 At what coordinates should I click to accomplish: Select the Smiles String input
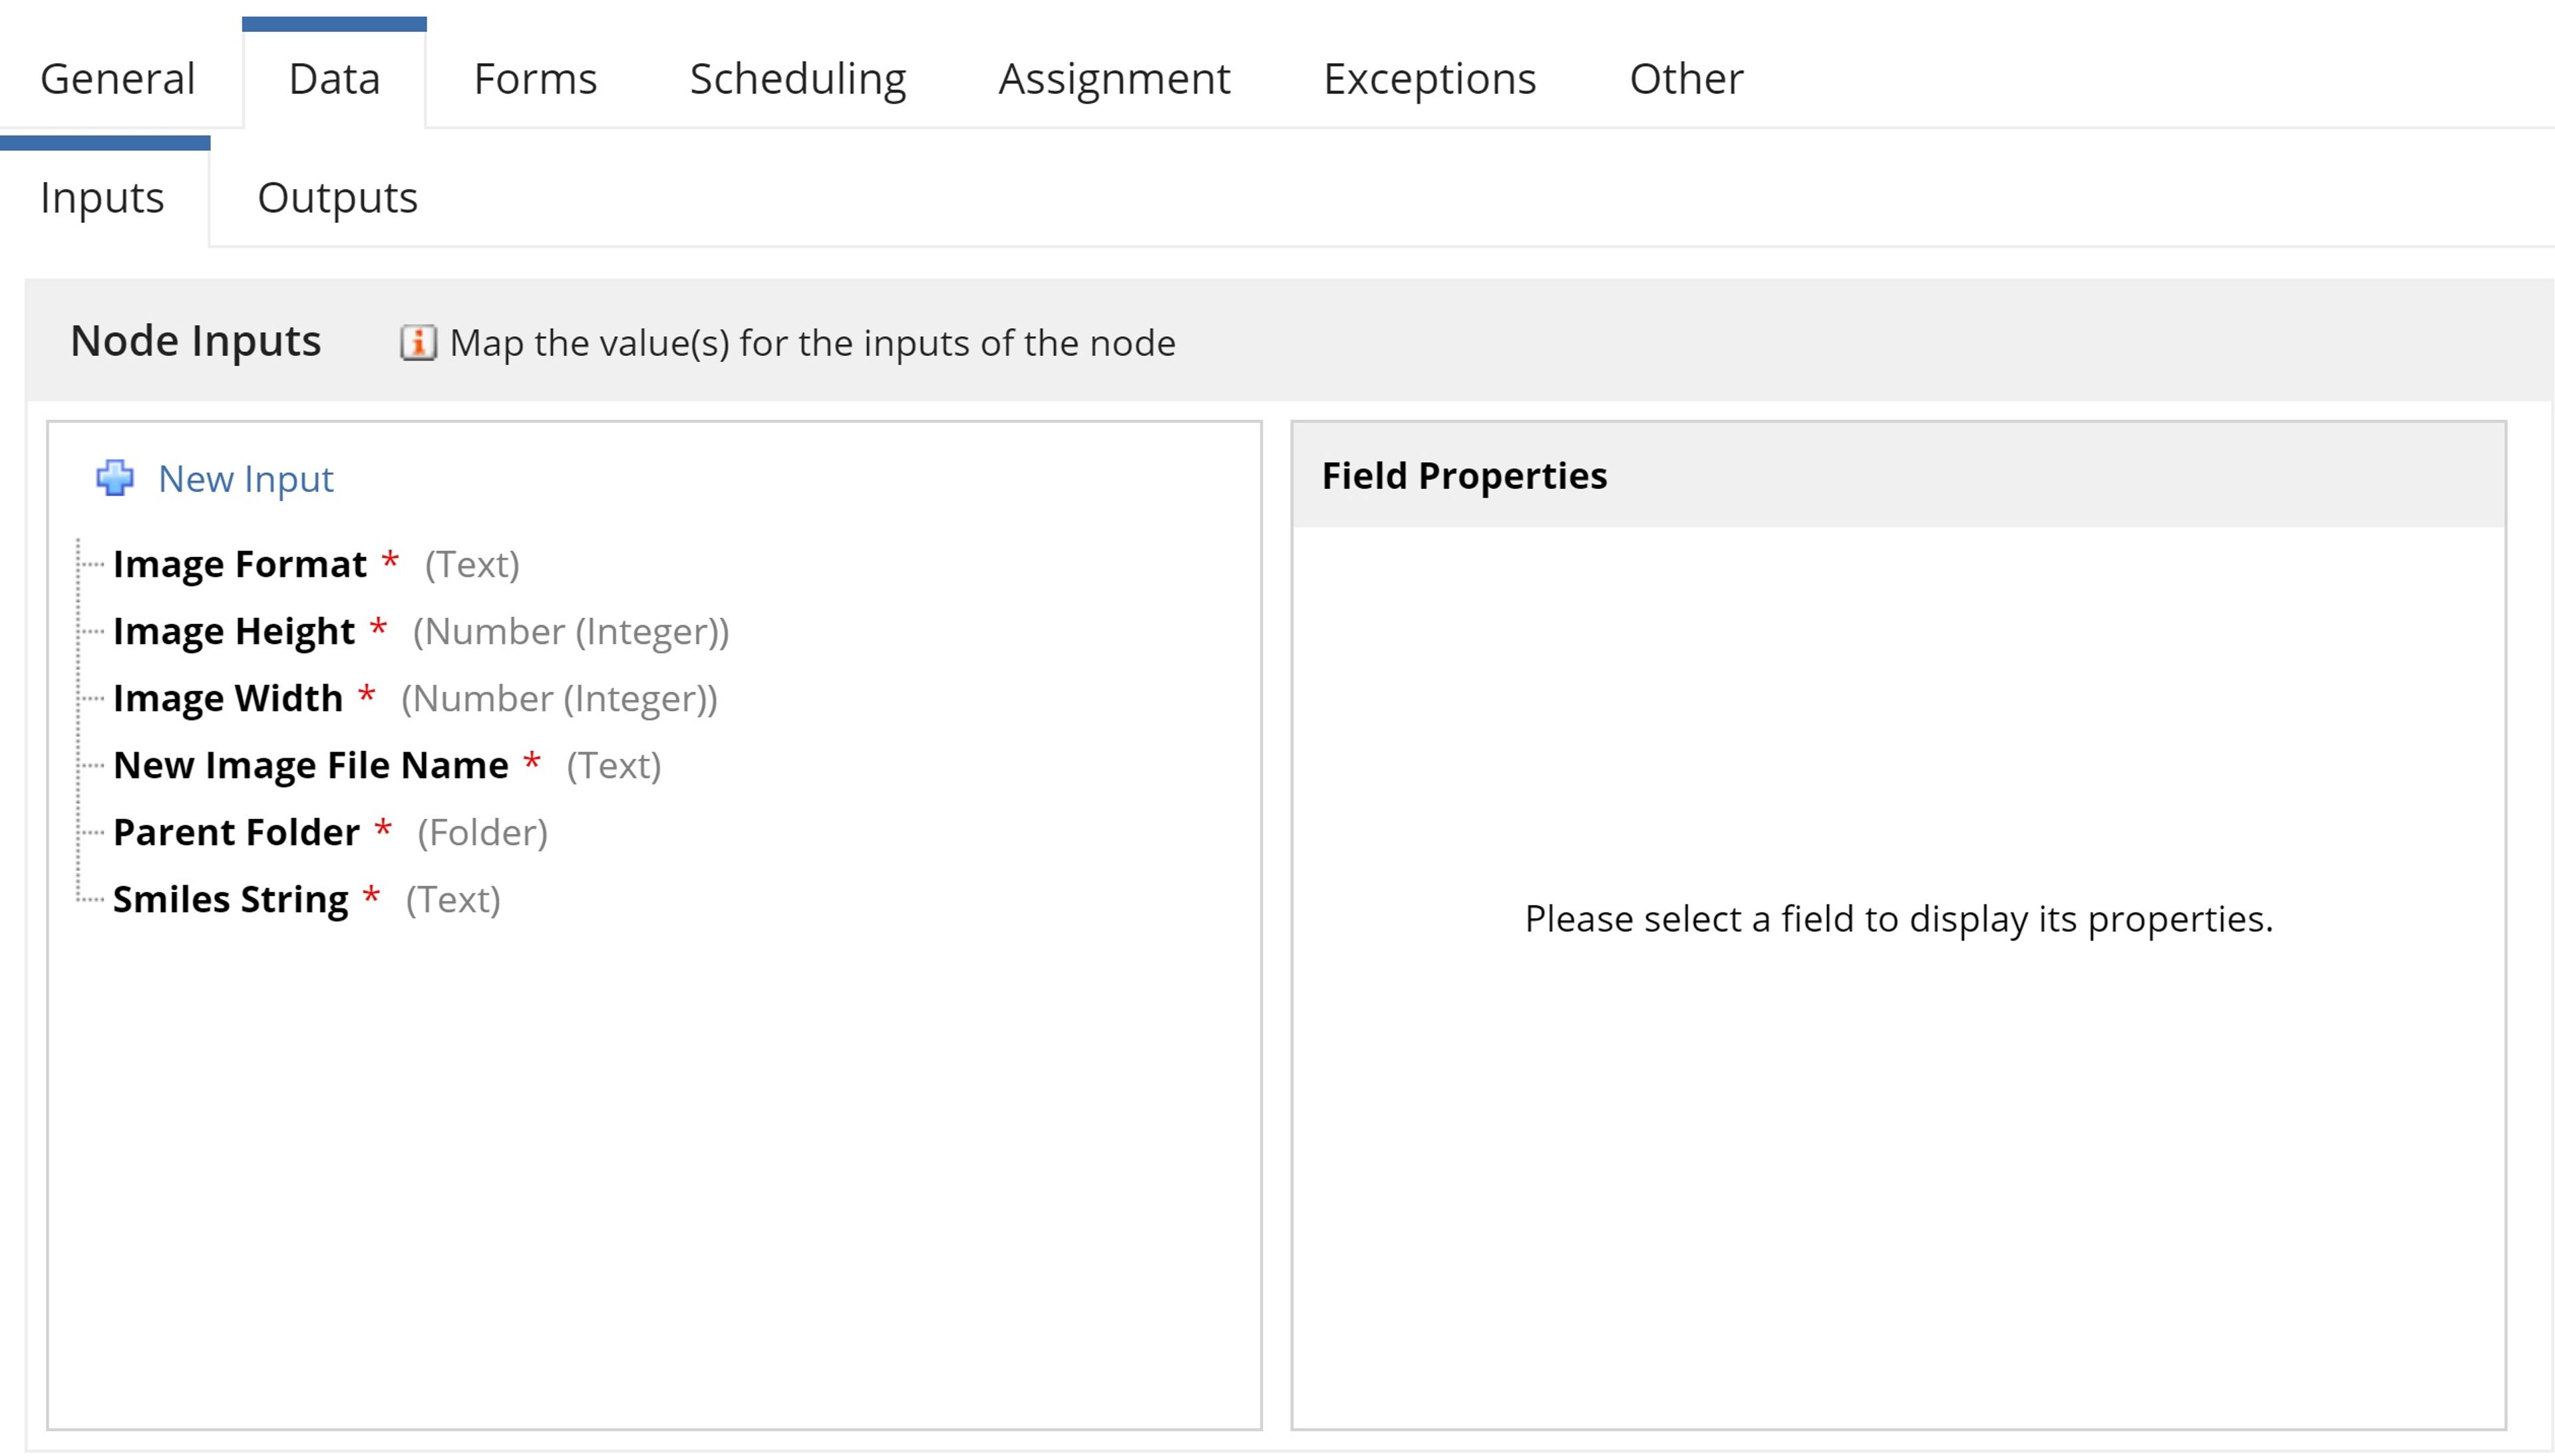[306, 899]
